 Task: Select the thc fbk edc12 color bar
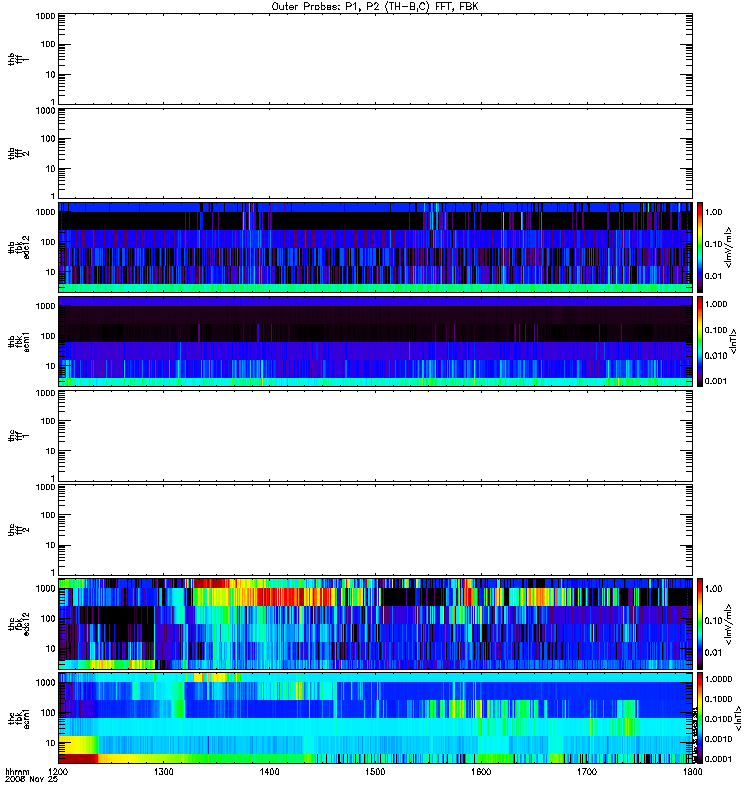pyautogui.click(x=700, y=623)
